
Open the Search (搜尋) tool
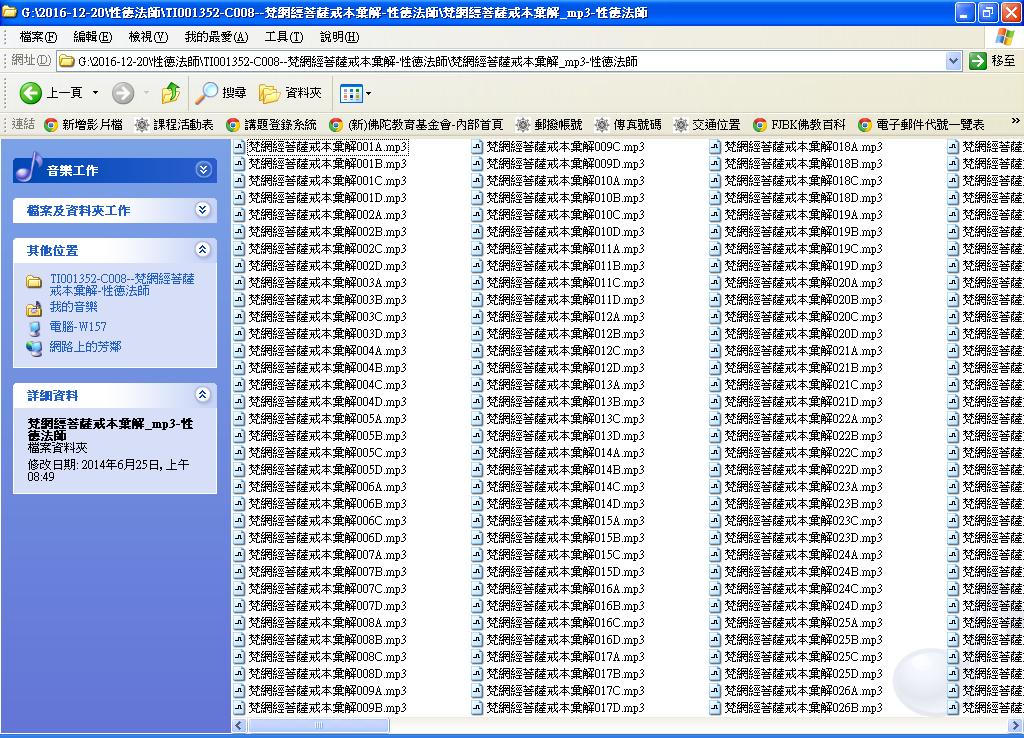point(221,93)
